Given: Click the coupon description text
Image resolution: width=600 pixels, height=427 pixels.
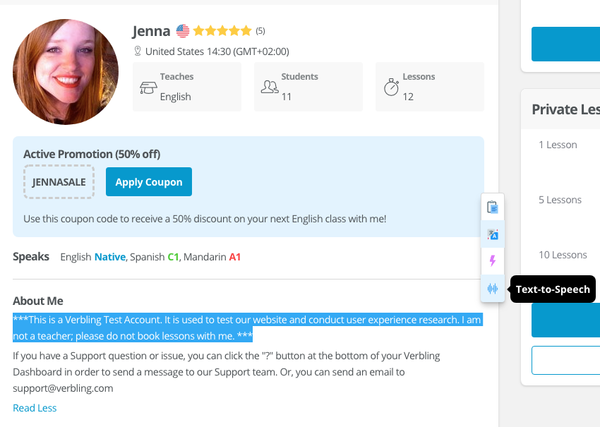Looking at the screenshot, I should point(205,219).
